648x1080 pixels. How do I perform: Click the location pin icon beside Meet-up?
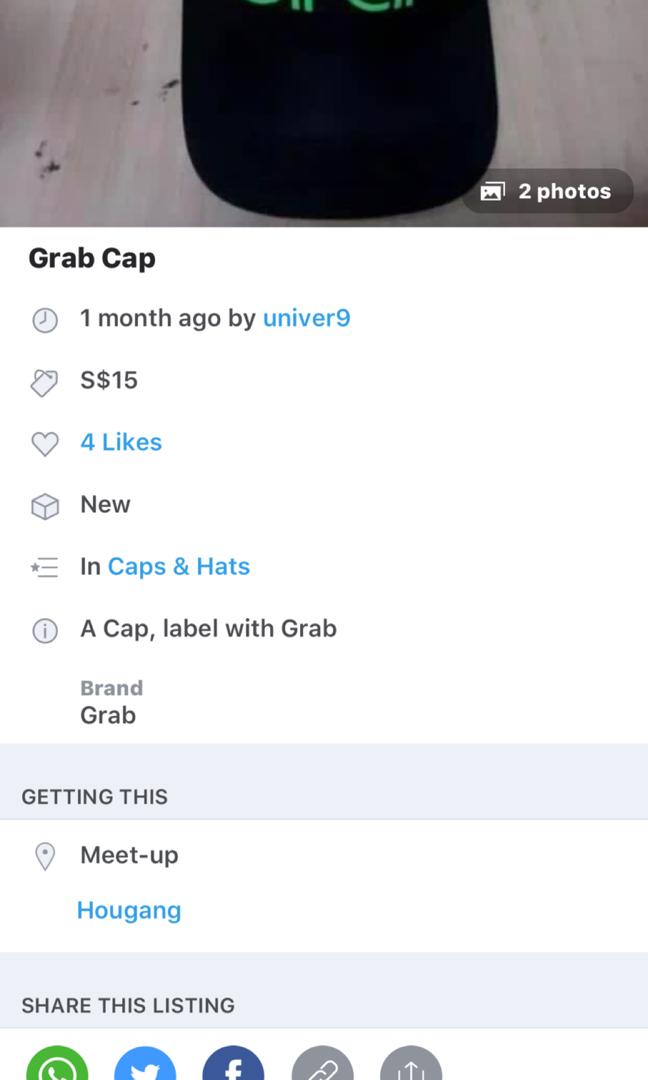pyautogui.click(x=45, y=857)
